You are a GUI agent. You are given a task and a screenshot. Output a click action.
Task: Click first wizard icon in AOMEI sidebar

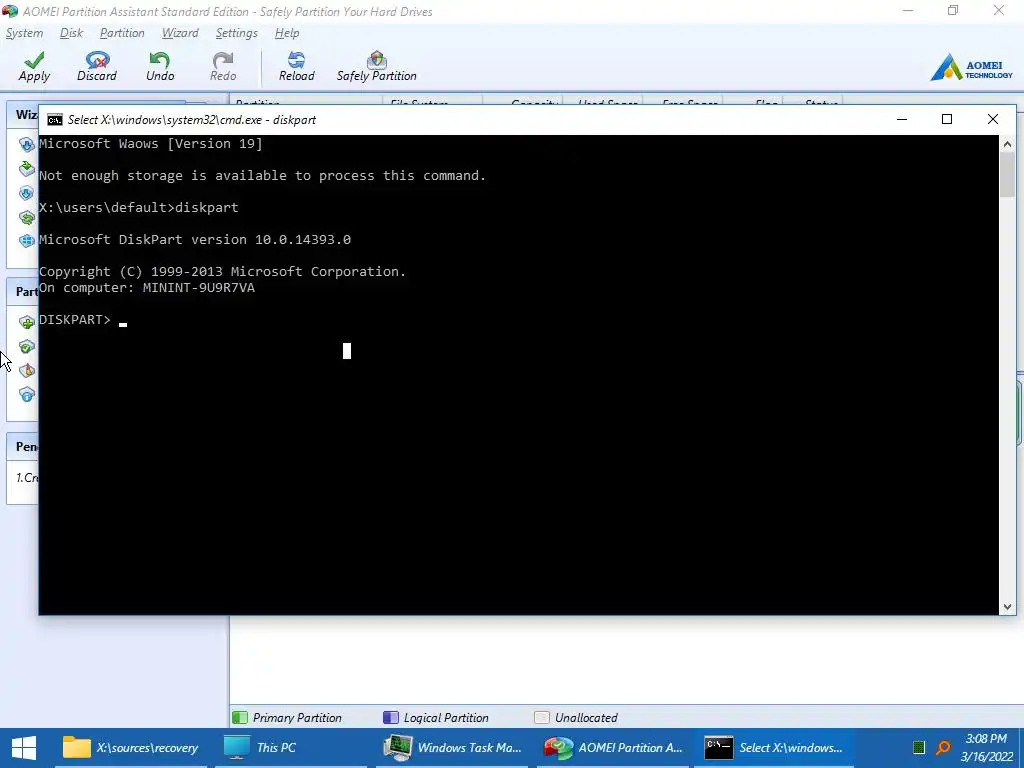[27, 144]
